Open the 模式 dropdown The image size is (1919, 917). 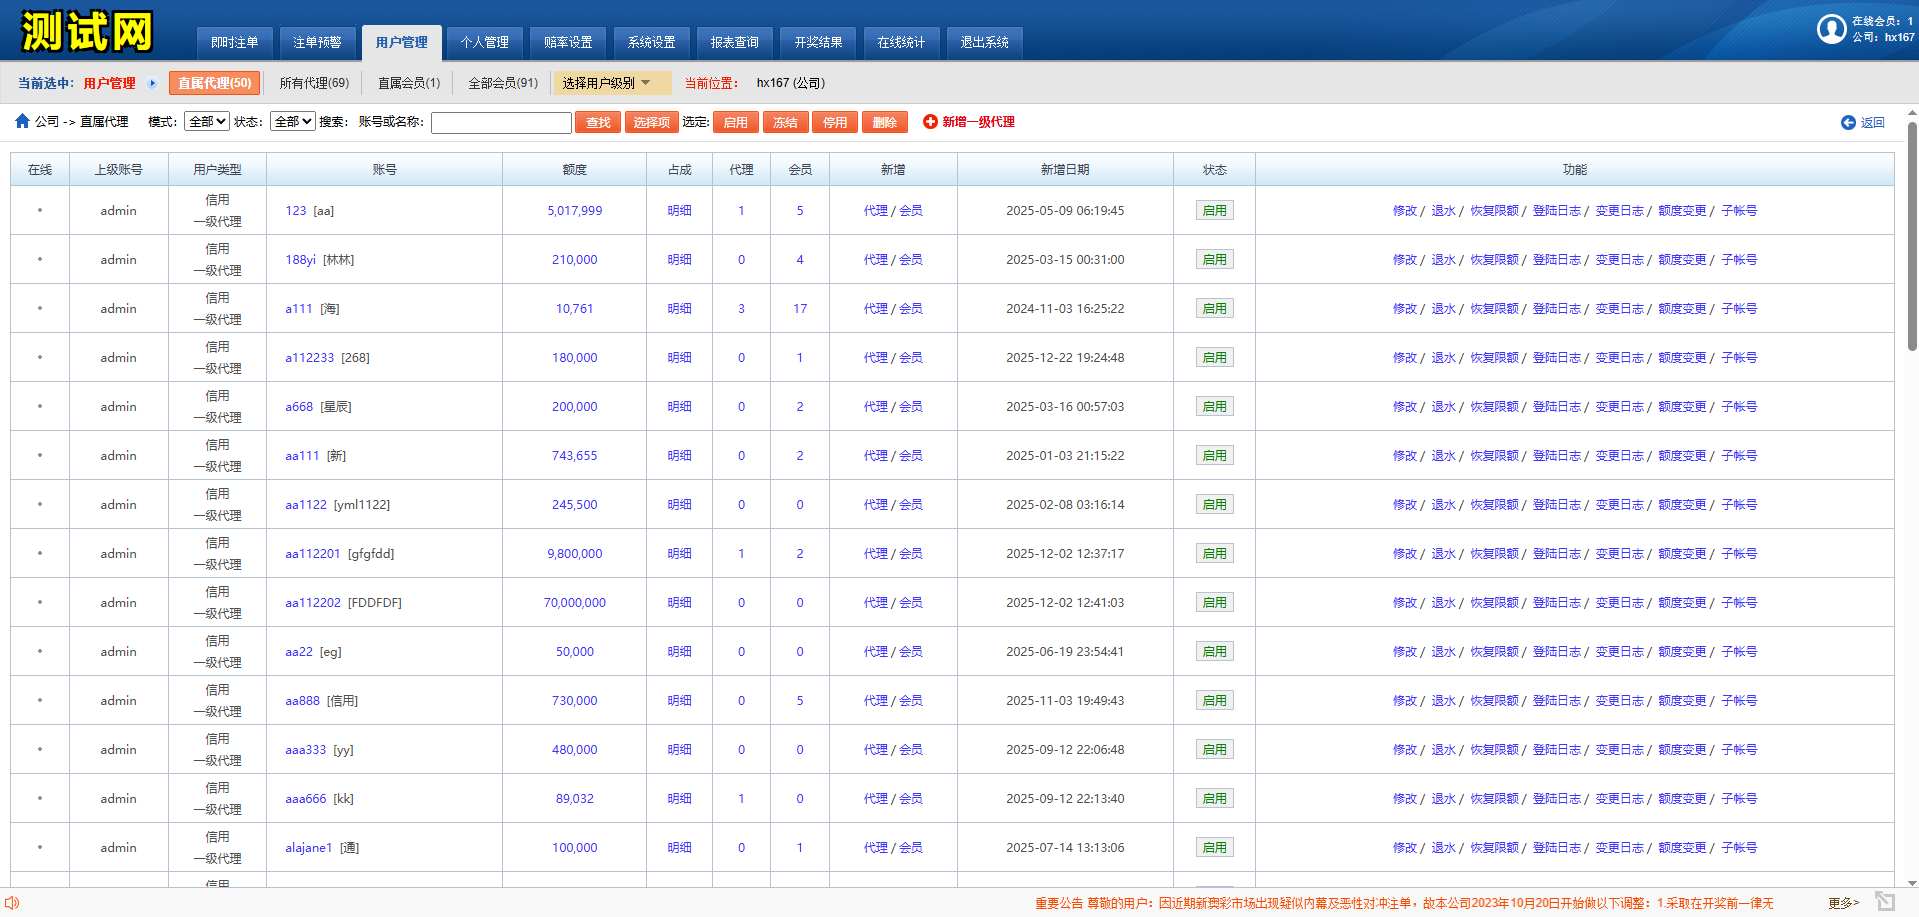[x=207, y=121]
